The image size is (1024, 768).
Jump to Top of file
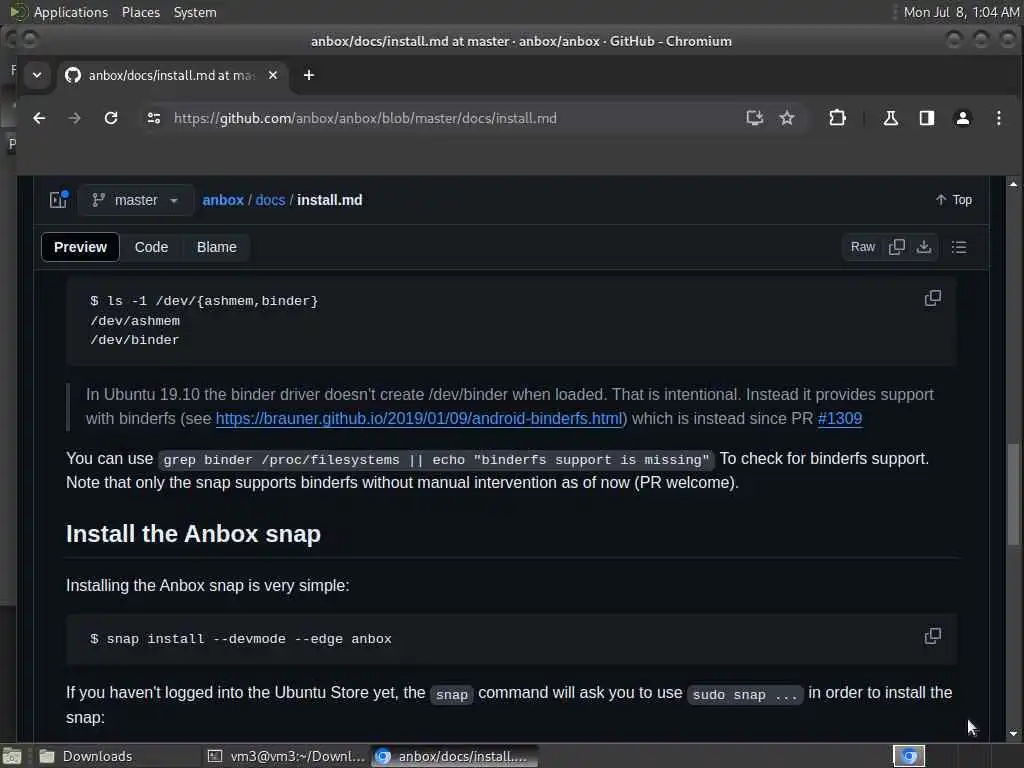pyautogui.click(x=953, y=200)
